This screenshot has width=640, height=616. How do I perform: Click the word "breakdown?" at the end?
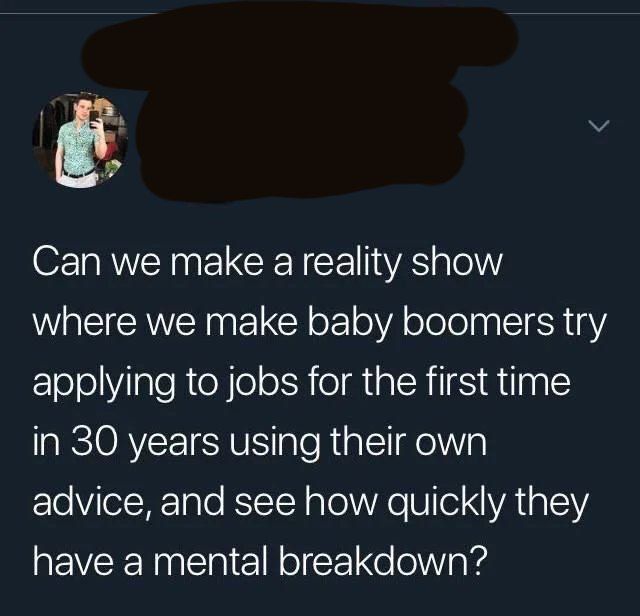pyautogui.click(x=383, y=561)
